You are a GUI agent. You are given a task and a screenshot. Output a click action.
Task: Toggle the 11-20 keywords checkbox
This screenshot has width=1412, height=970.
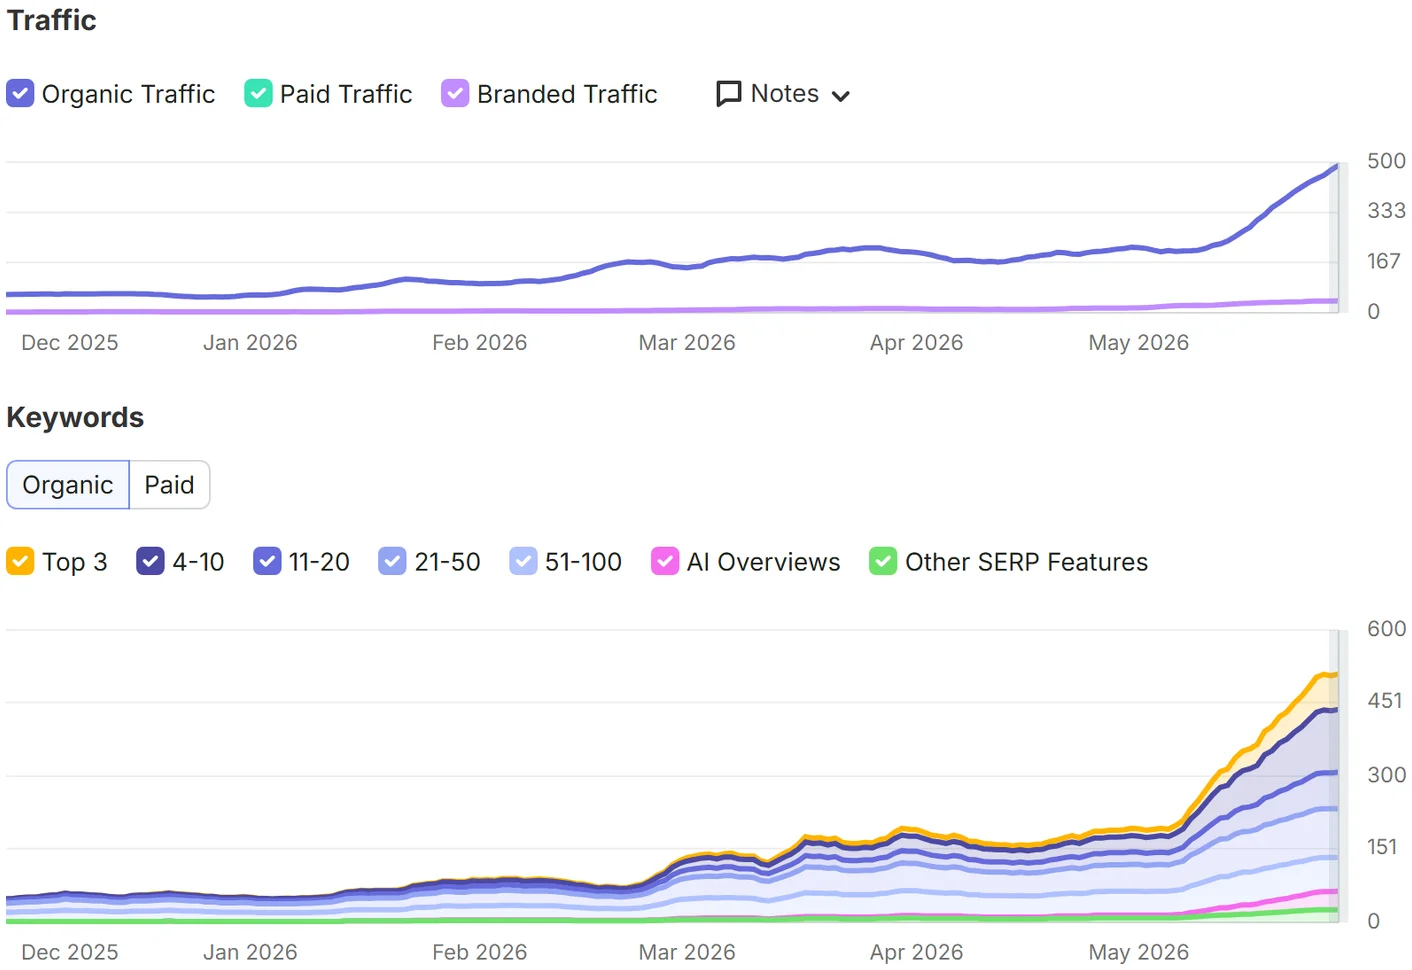[x=267, y=562]
